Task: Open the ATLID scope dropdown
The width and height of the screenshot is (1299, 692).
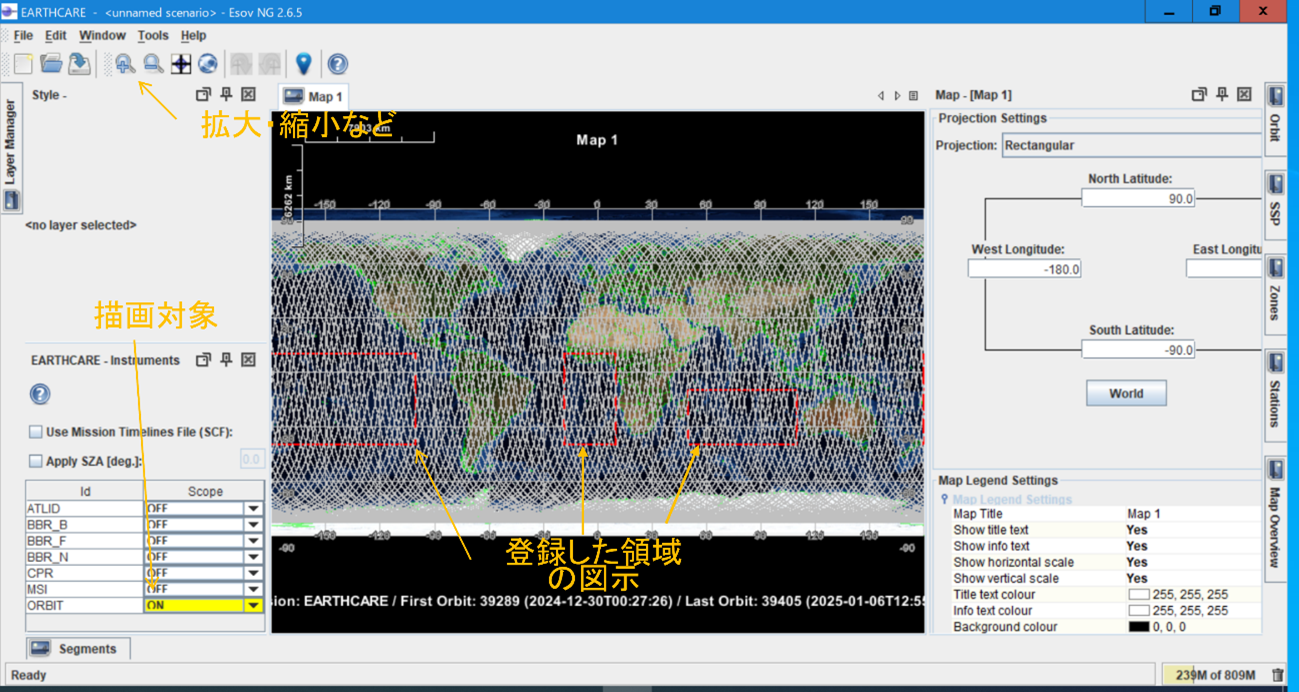Action: click(254, 508)
